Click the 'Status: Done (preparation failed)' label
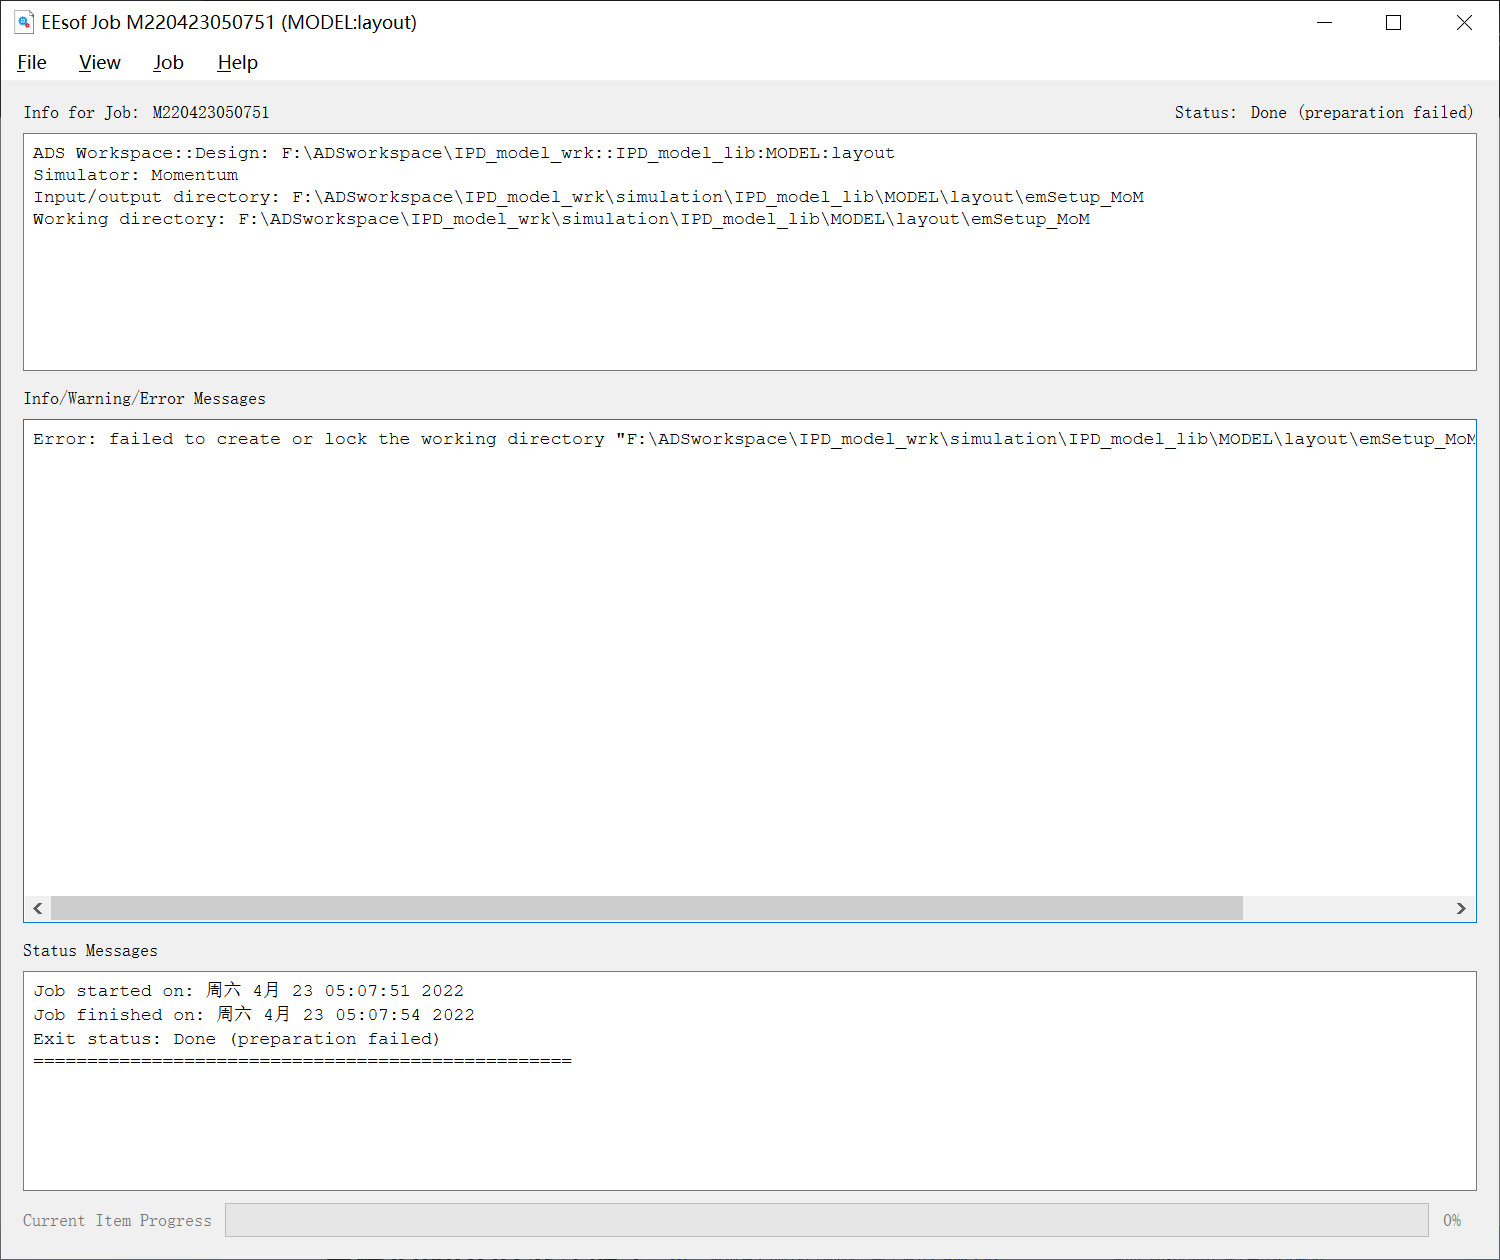Viewport: 1500px width, 1260px height. point(1324,112)
